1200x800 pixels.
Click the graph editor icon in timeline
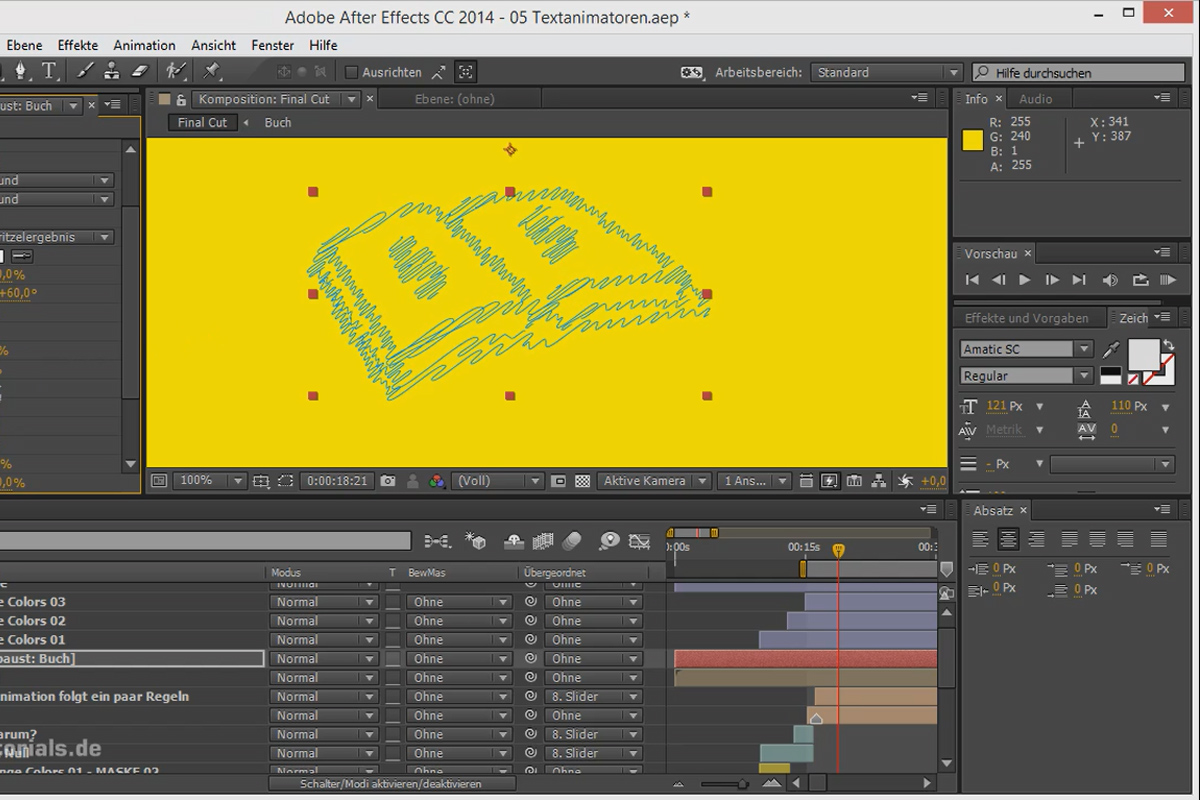click(x=639, y=541)
